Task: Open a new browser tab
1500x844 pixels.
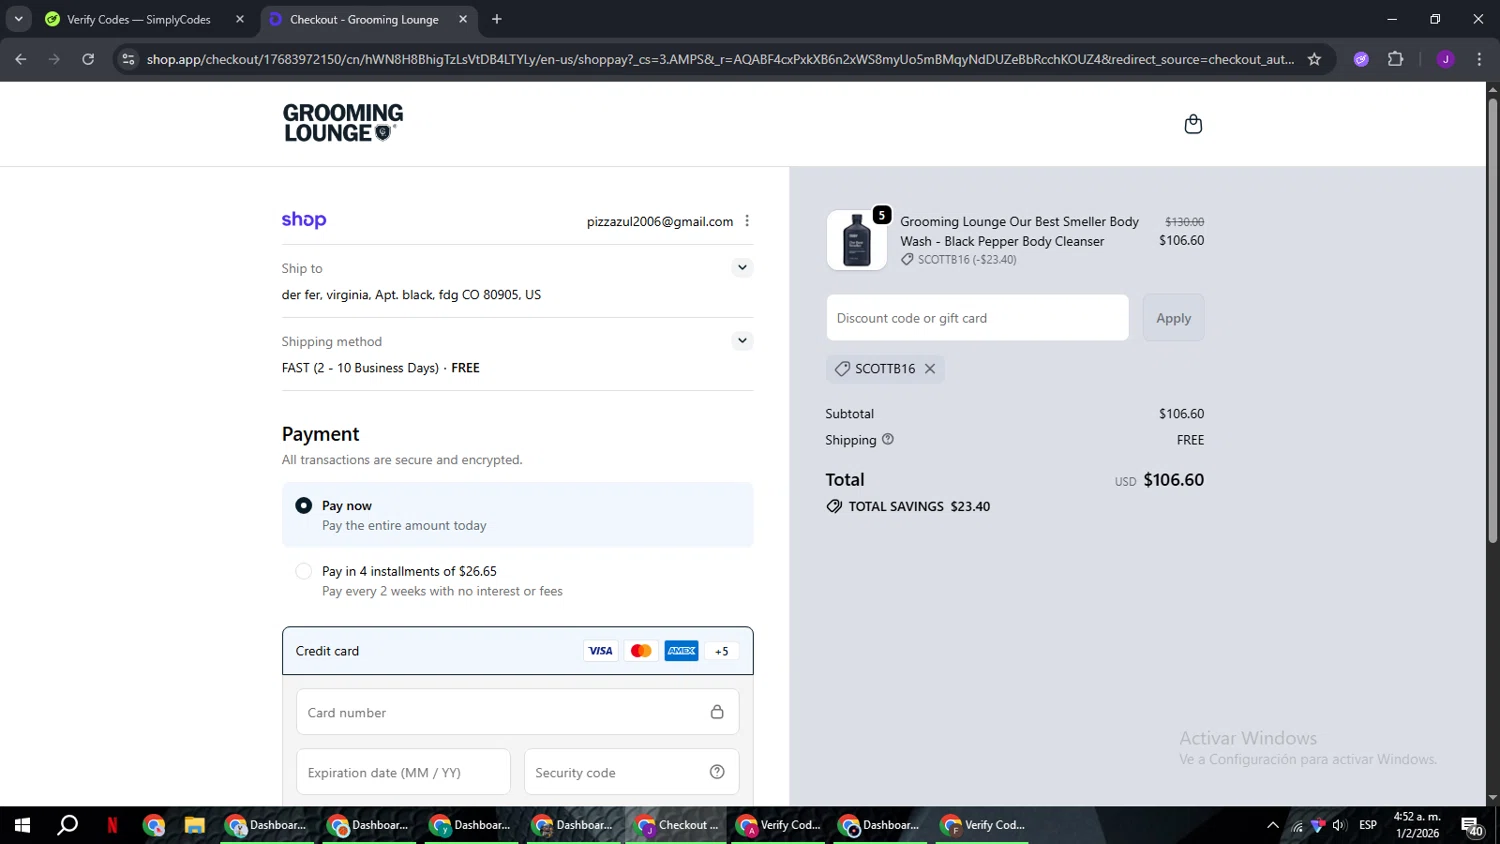Action: (x=497, y=19)
